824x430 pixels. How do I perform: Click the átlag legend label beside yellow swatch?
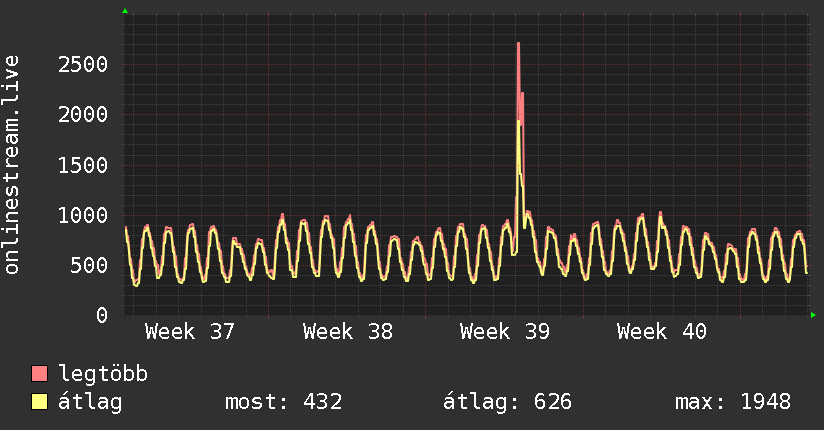point(90,402)
